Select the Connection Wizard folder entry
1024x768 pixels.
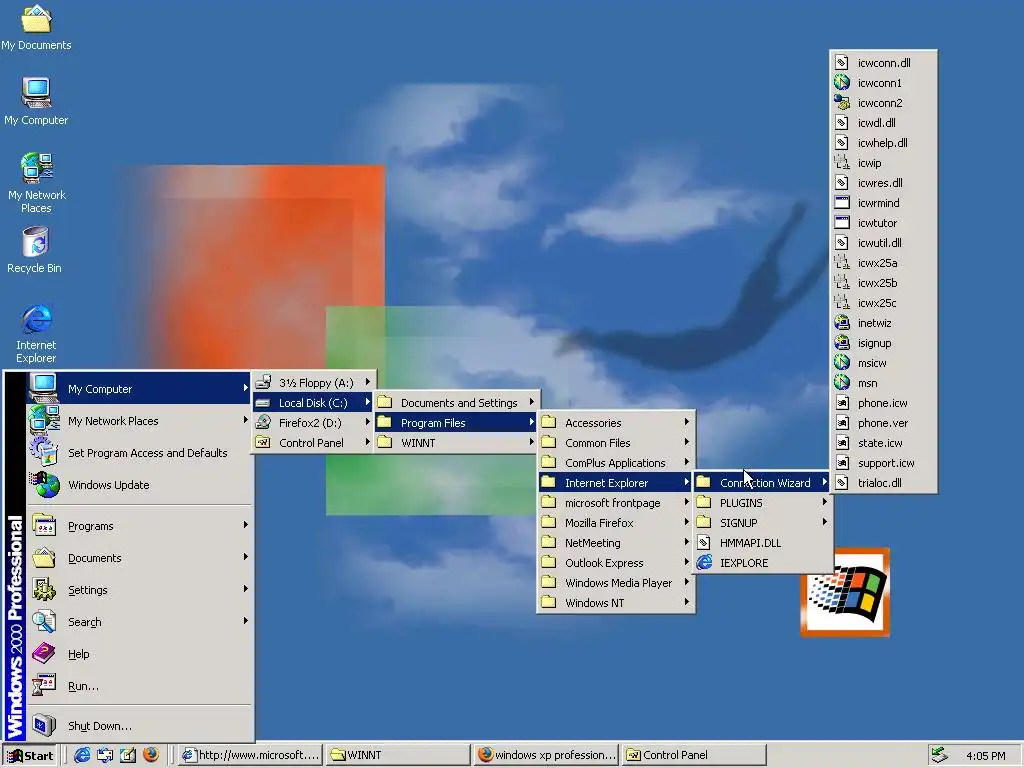click(x=762, y=483)
